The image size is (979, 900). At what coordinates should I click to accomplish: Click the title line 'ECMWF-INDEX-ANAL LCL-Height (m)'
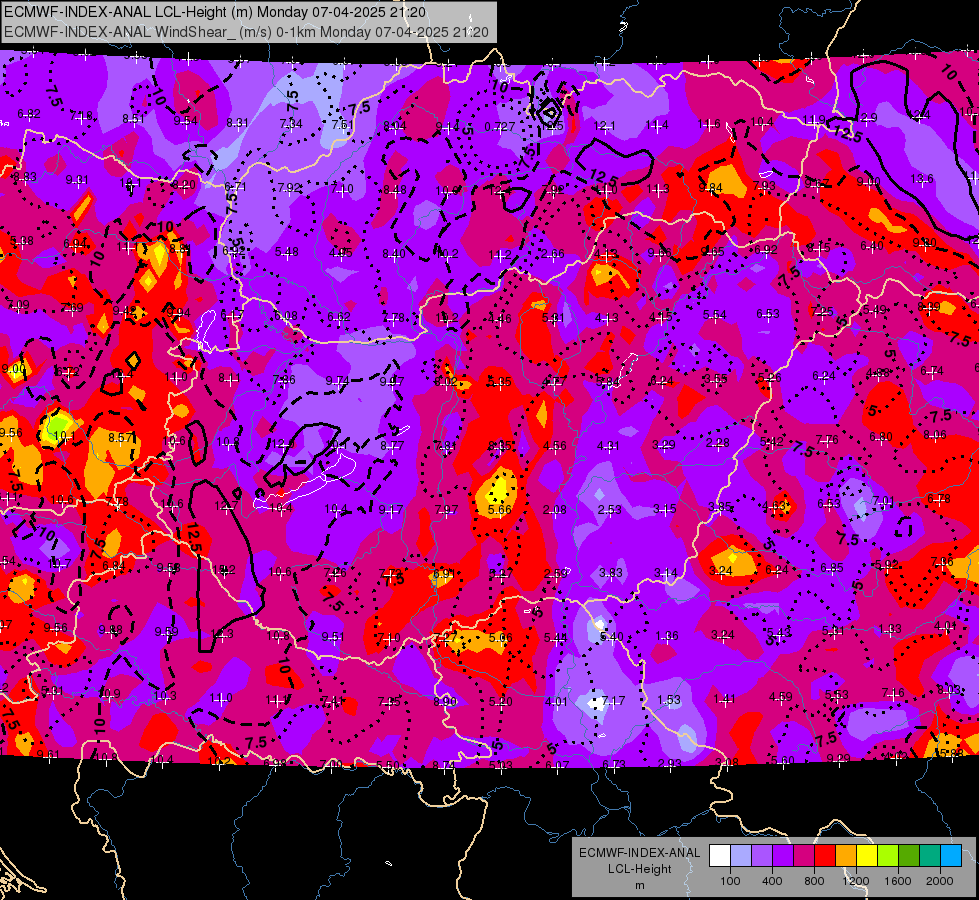tap(129, 12)
